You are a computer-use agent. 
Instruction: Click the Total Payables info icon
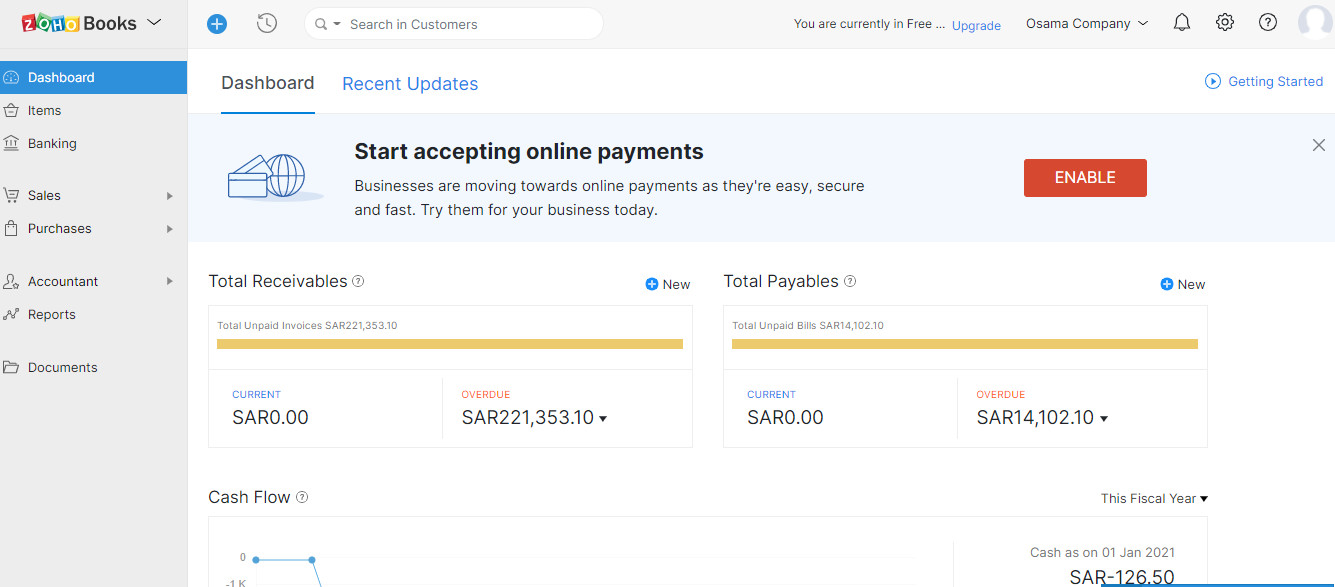coord(850,282)
